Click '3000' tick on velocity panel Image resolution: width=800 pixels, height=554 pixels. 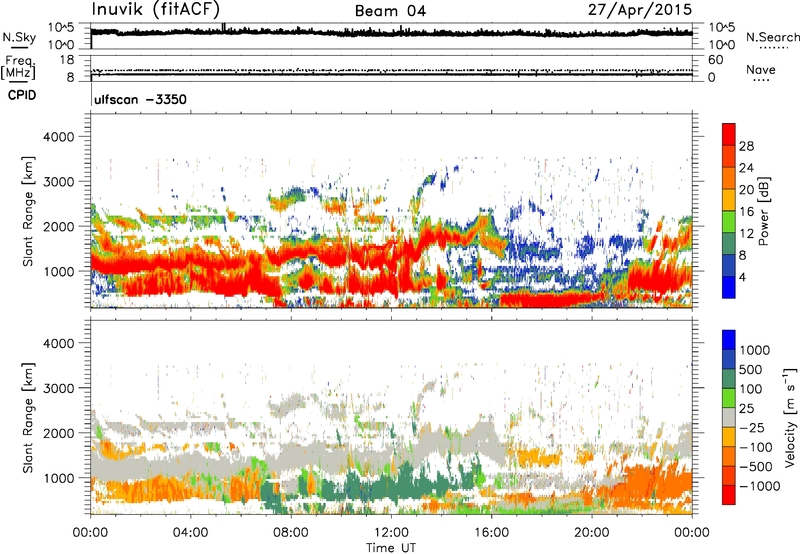(x=59, y=388)
